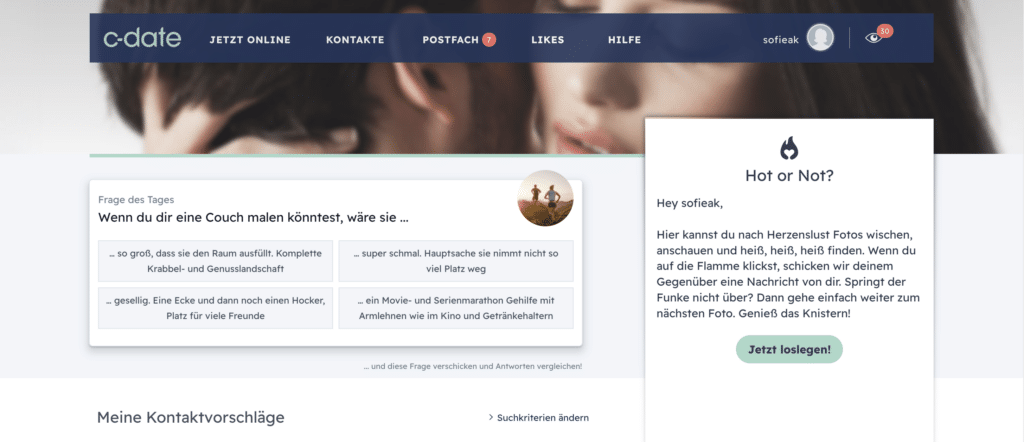Click the Hot or Not flame icon

click(x=789, y=148)
